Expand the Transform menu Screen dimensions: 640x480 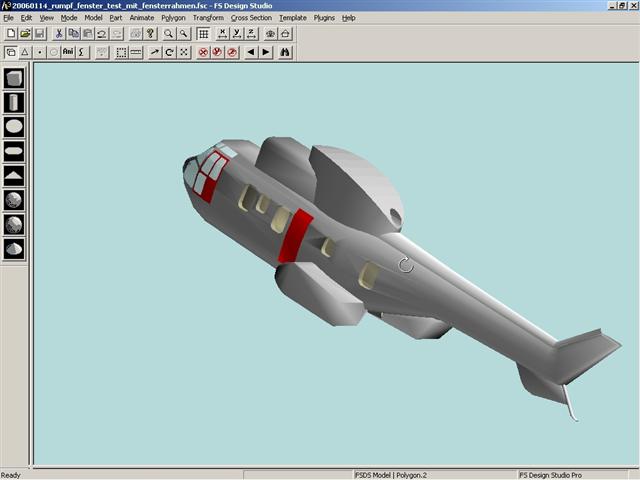208,18
